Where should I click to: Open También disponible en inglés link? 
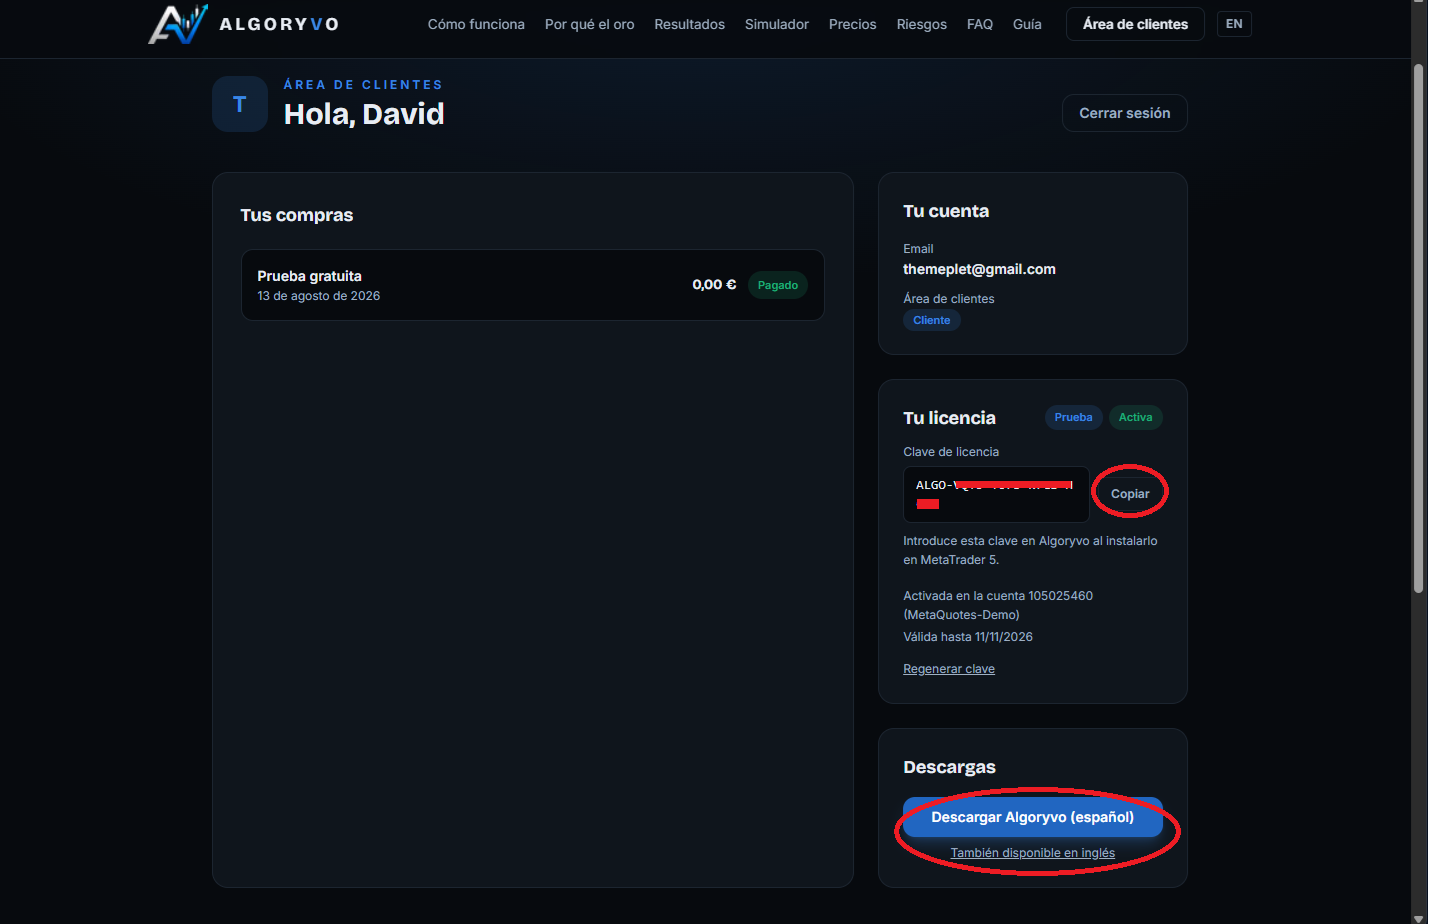1032,853
